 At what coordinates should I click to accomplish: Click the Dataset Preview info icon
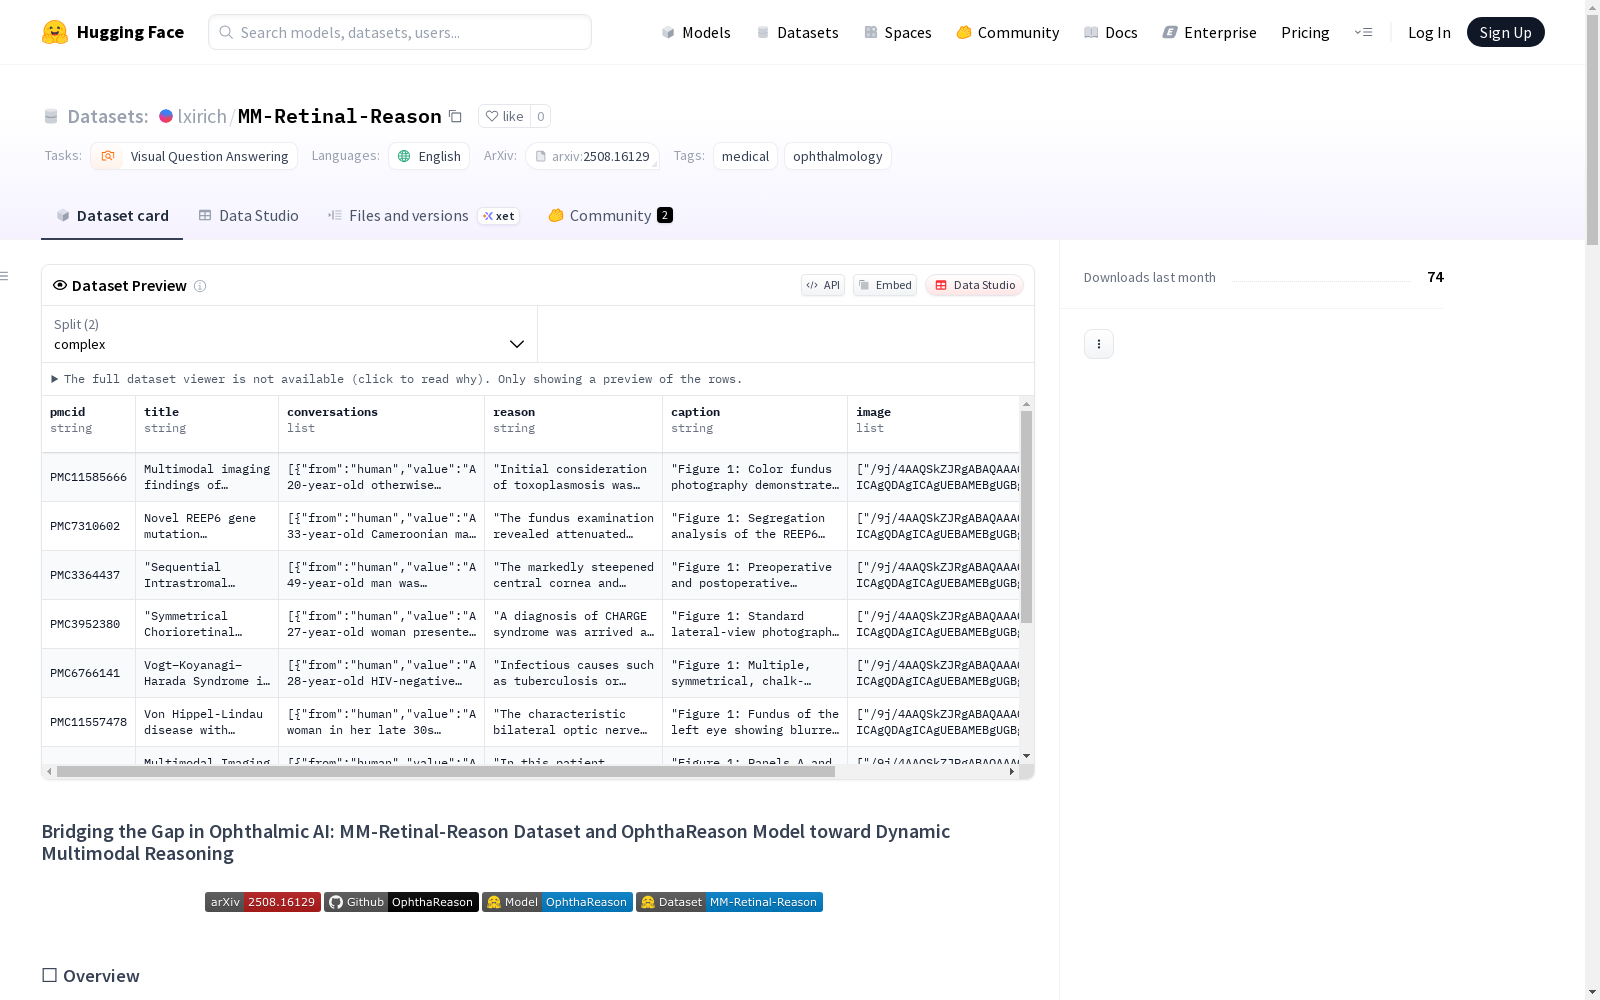click(200, 286)
